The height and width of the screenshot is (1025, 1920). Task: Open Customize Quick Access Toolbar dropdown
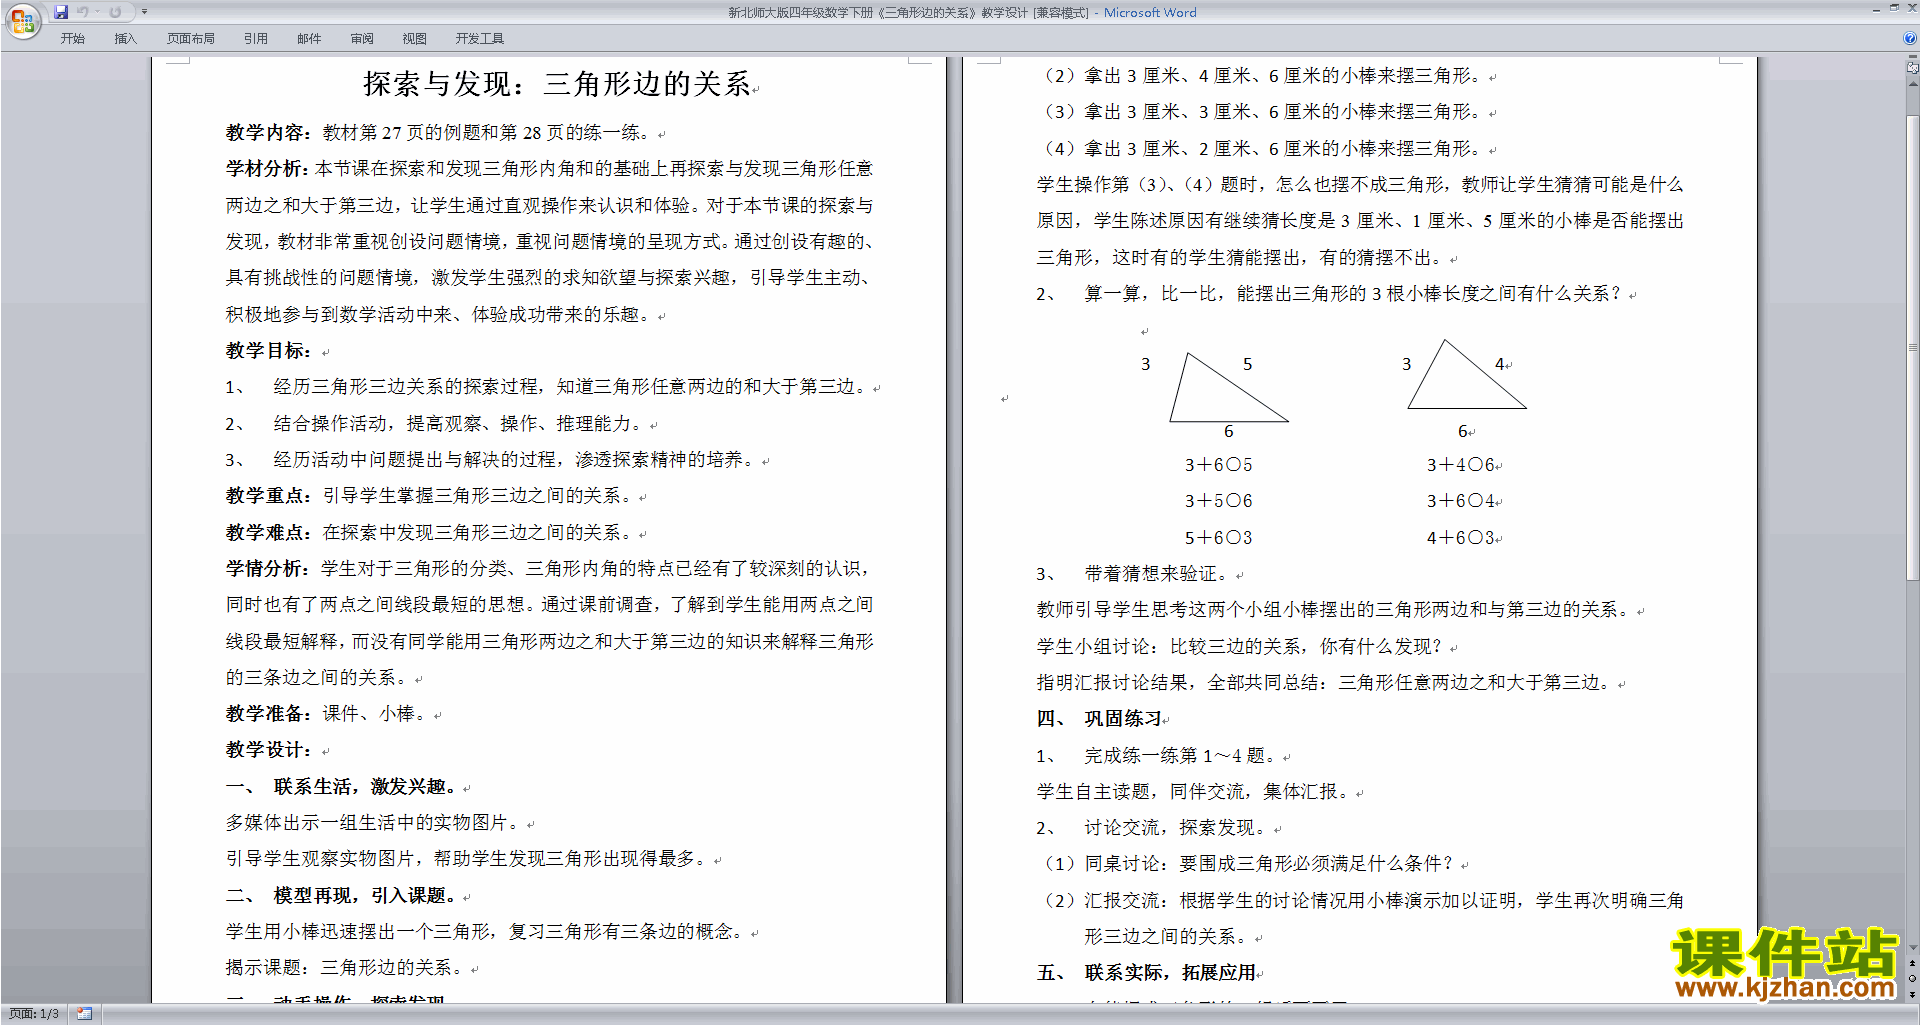[144, 12]
